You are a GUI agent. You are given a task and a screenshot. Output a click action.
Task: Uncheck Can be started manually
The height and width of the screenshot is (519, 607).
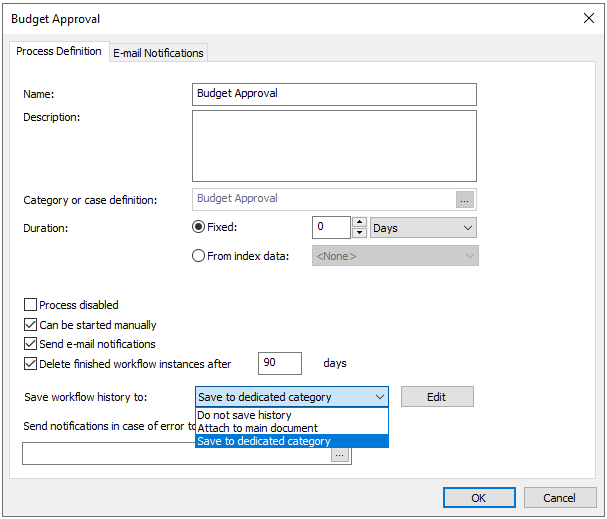pyautogui.click(x=30, y=325)
